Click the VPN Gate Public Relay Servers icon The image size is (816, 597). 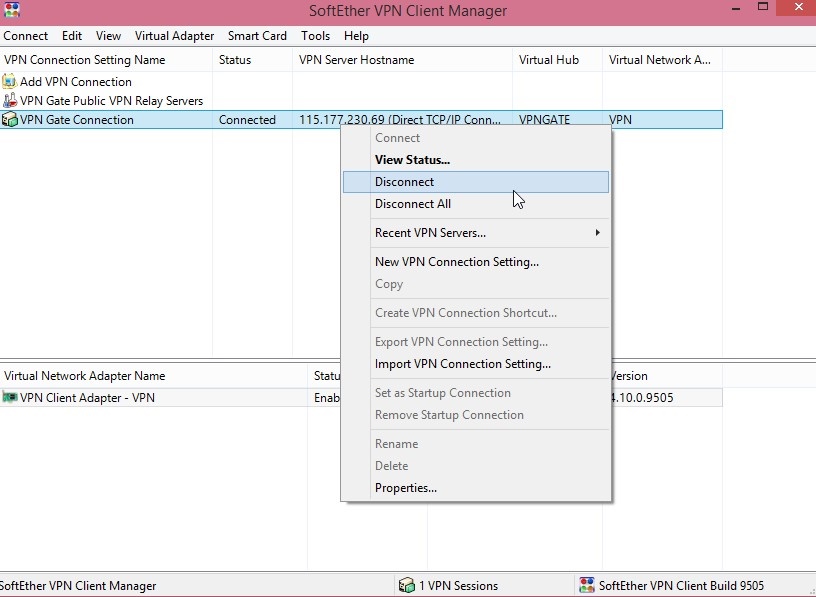[x=9, y=100]
